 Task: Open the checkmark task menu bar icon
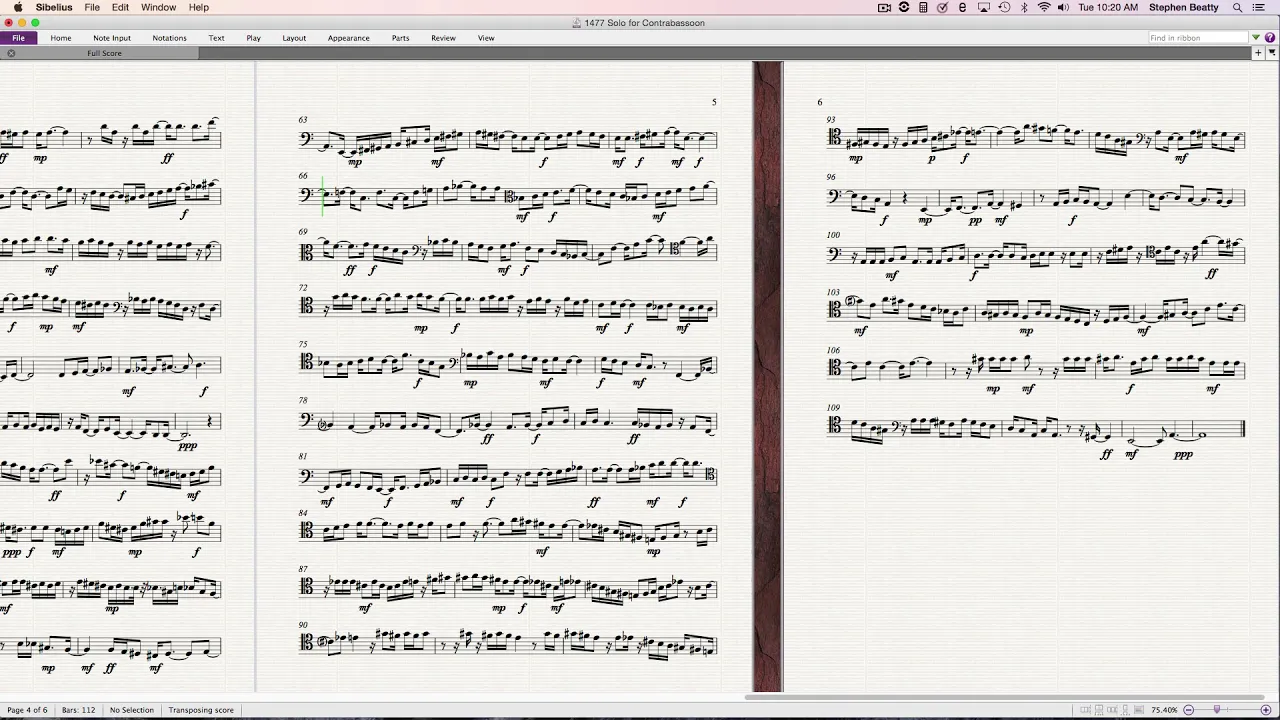[942, 7]
